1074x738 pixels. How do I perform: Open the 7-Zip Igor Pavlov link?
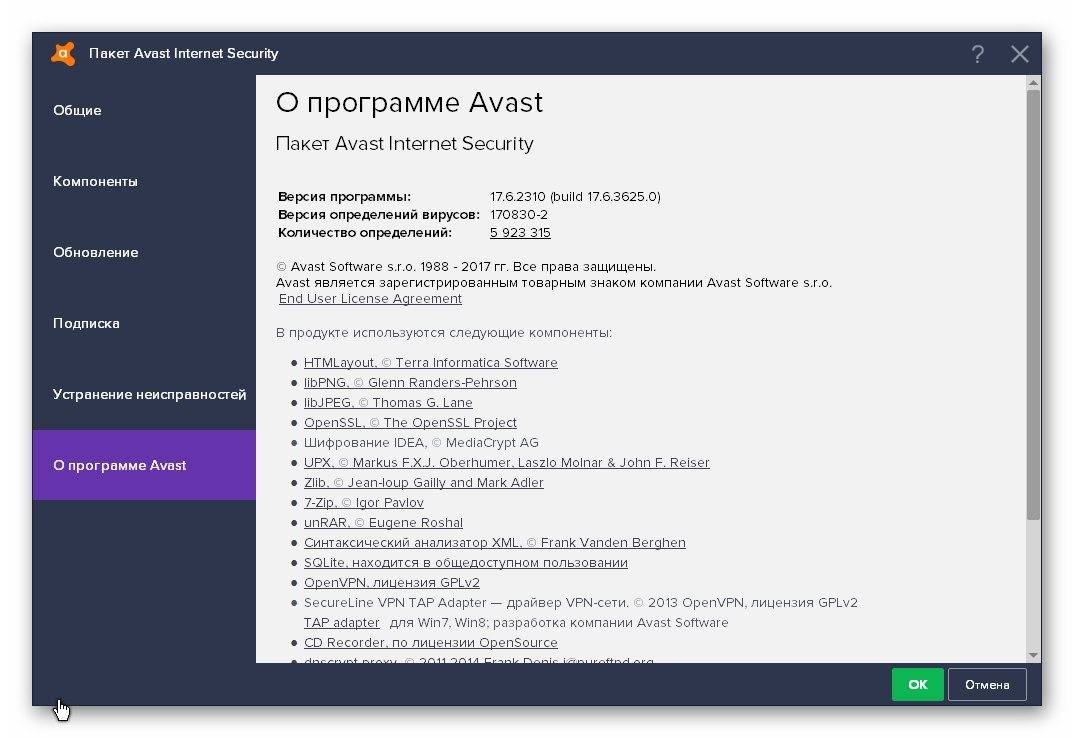pos(364,502)
